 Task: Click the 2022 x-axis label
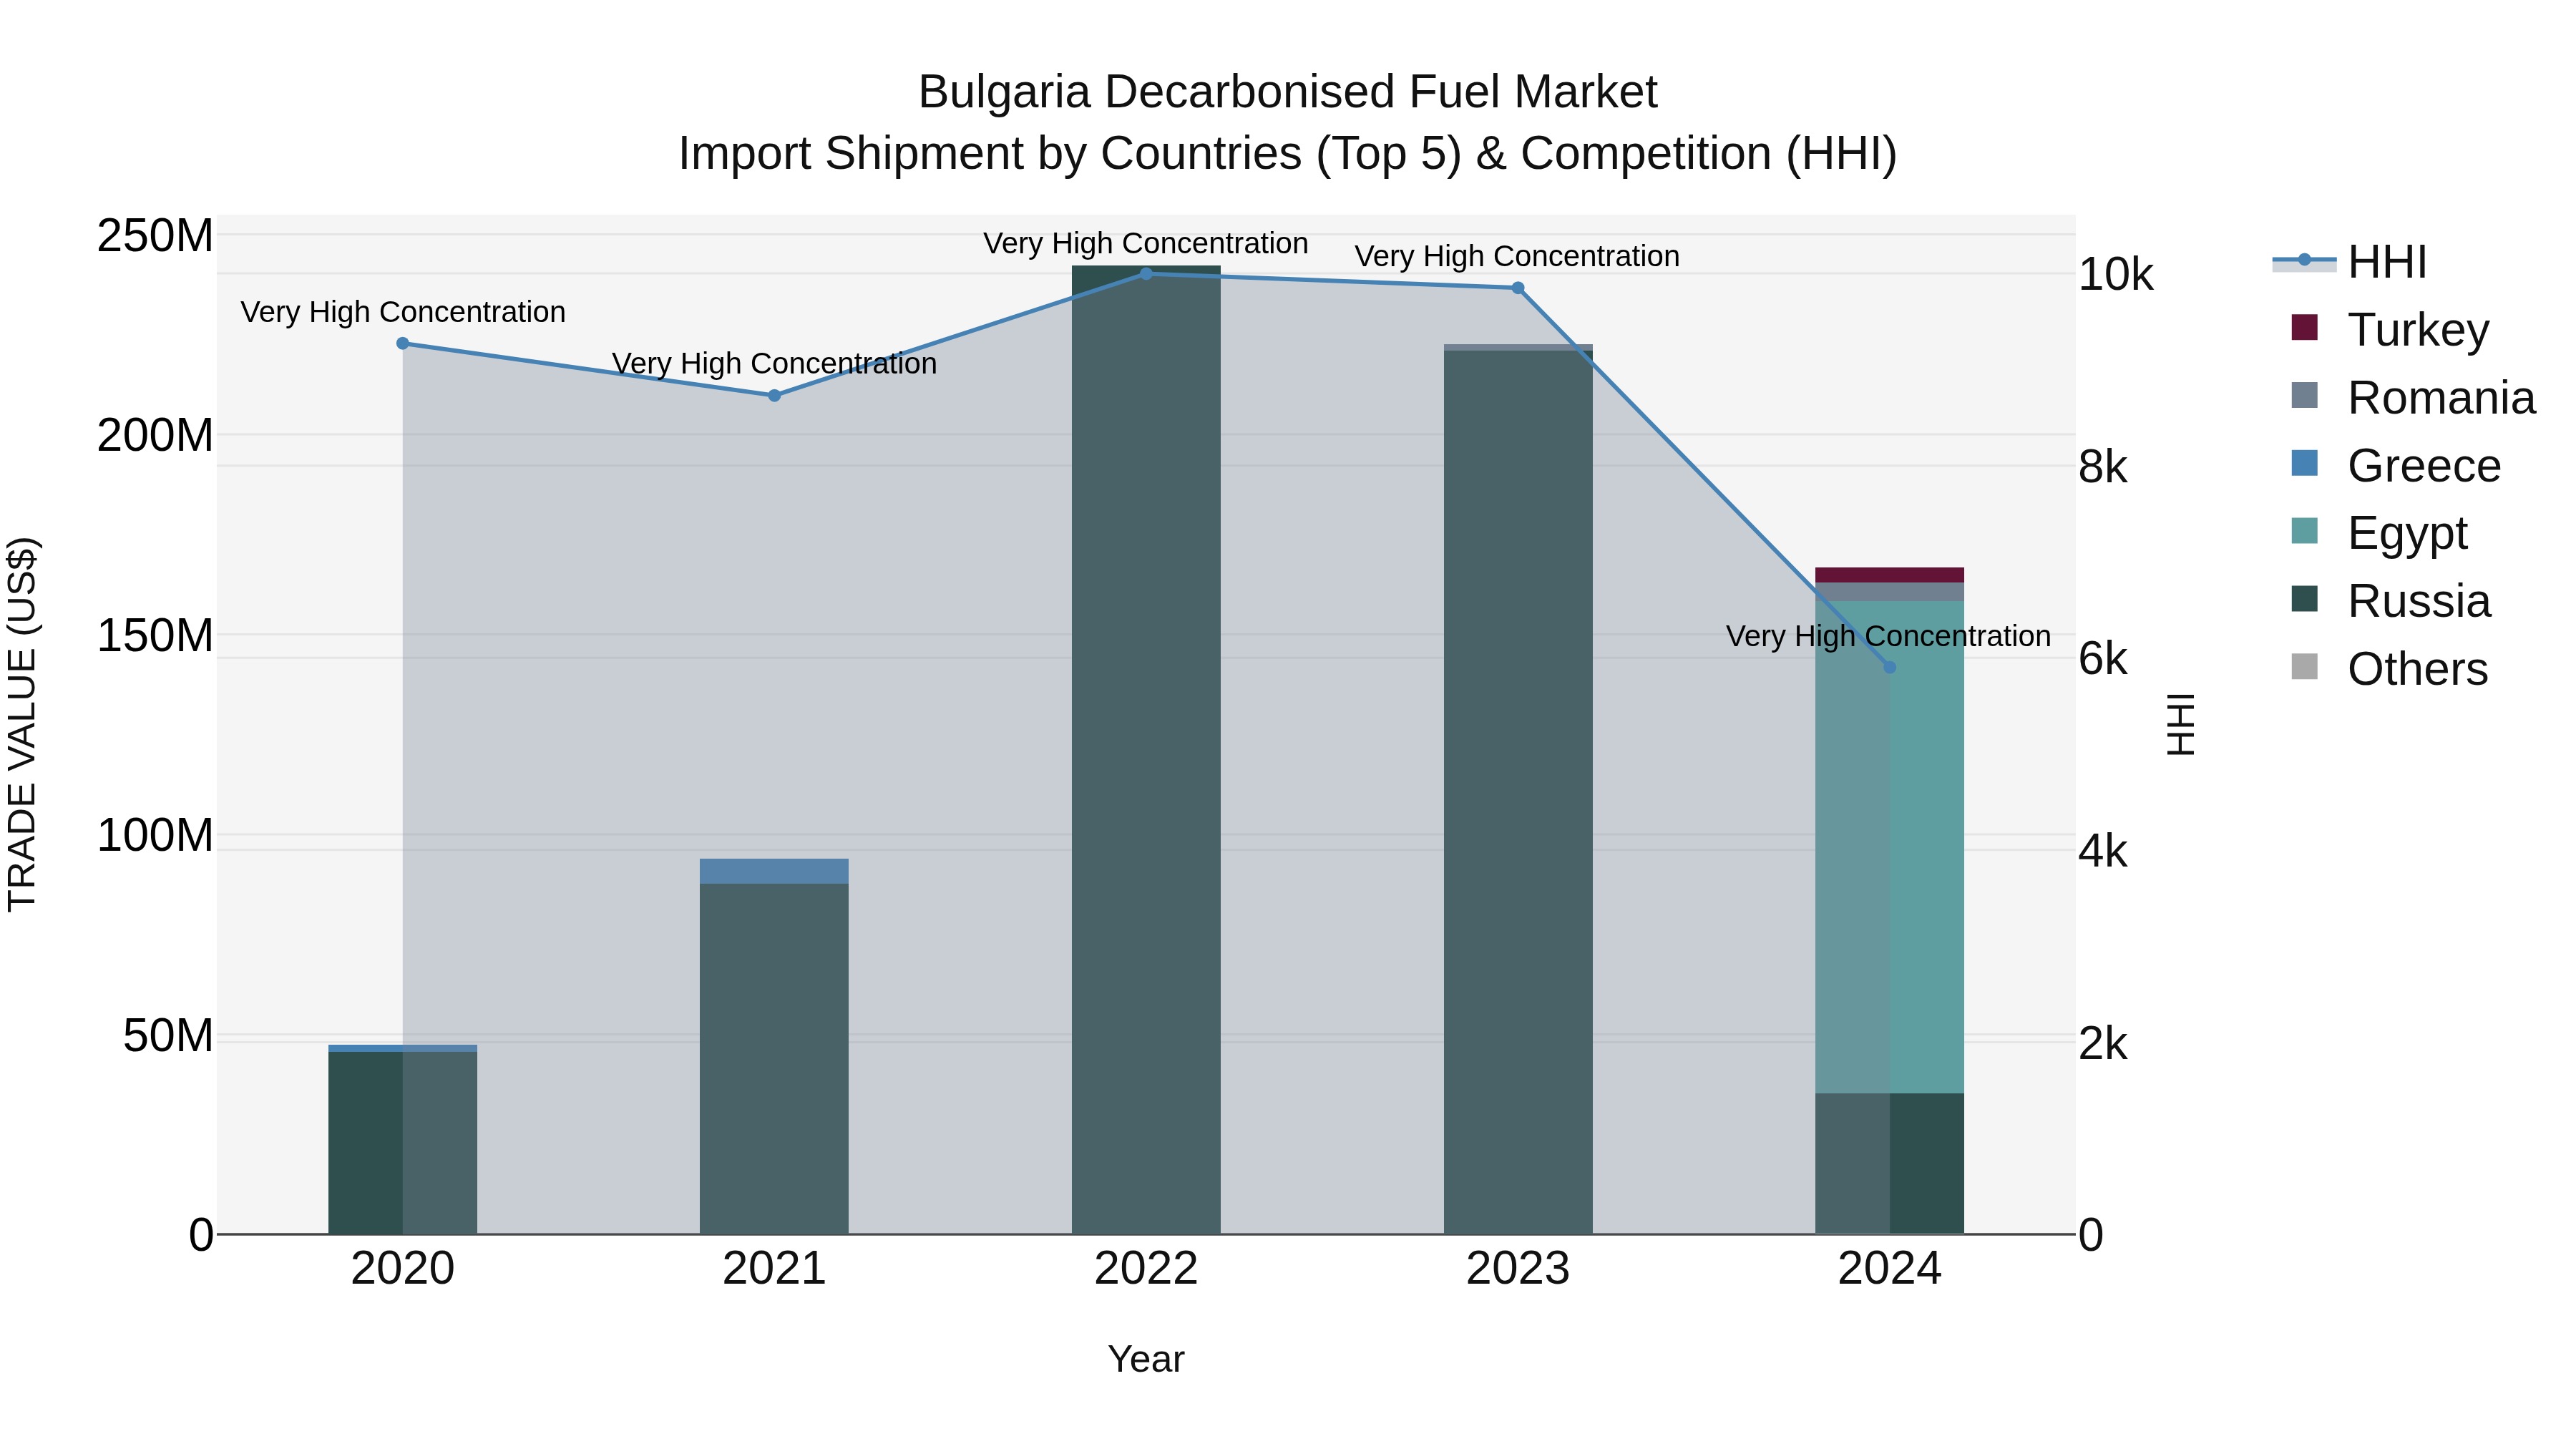1146,1269
